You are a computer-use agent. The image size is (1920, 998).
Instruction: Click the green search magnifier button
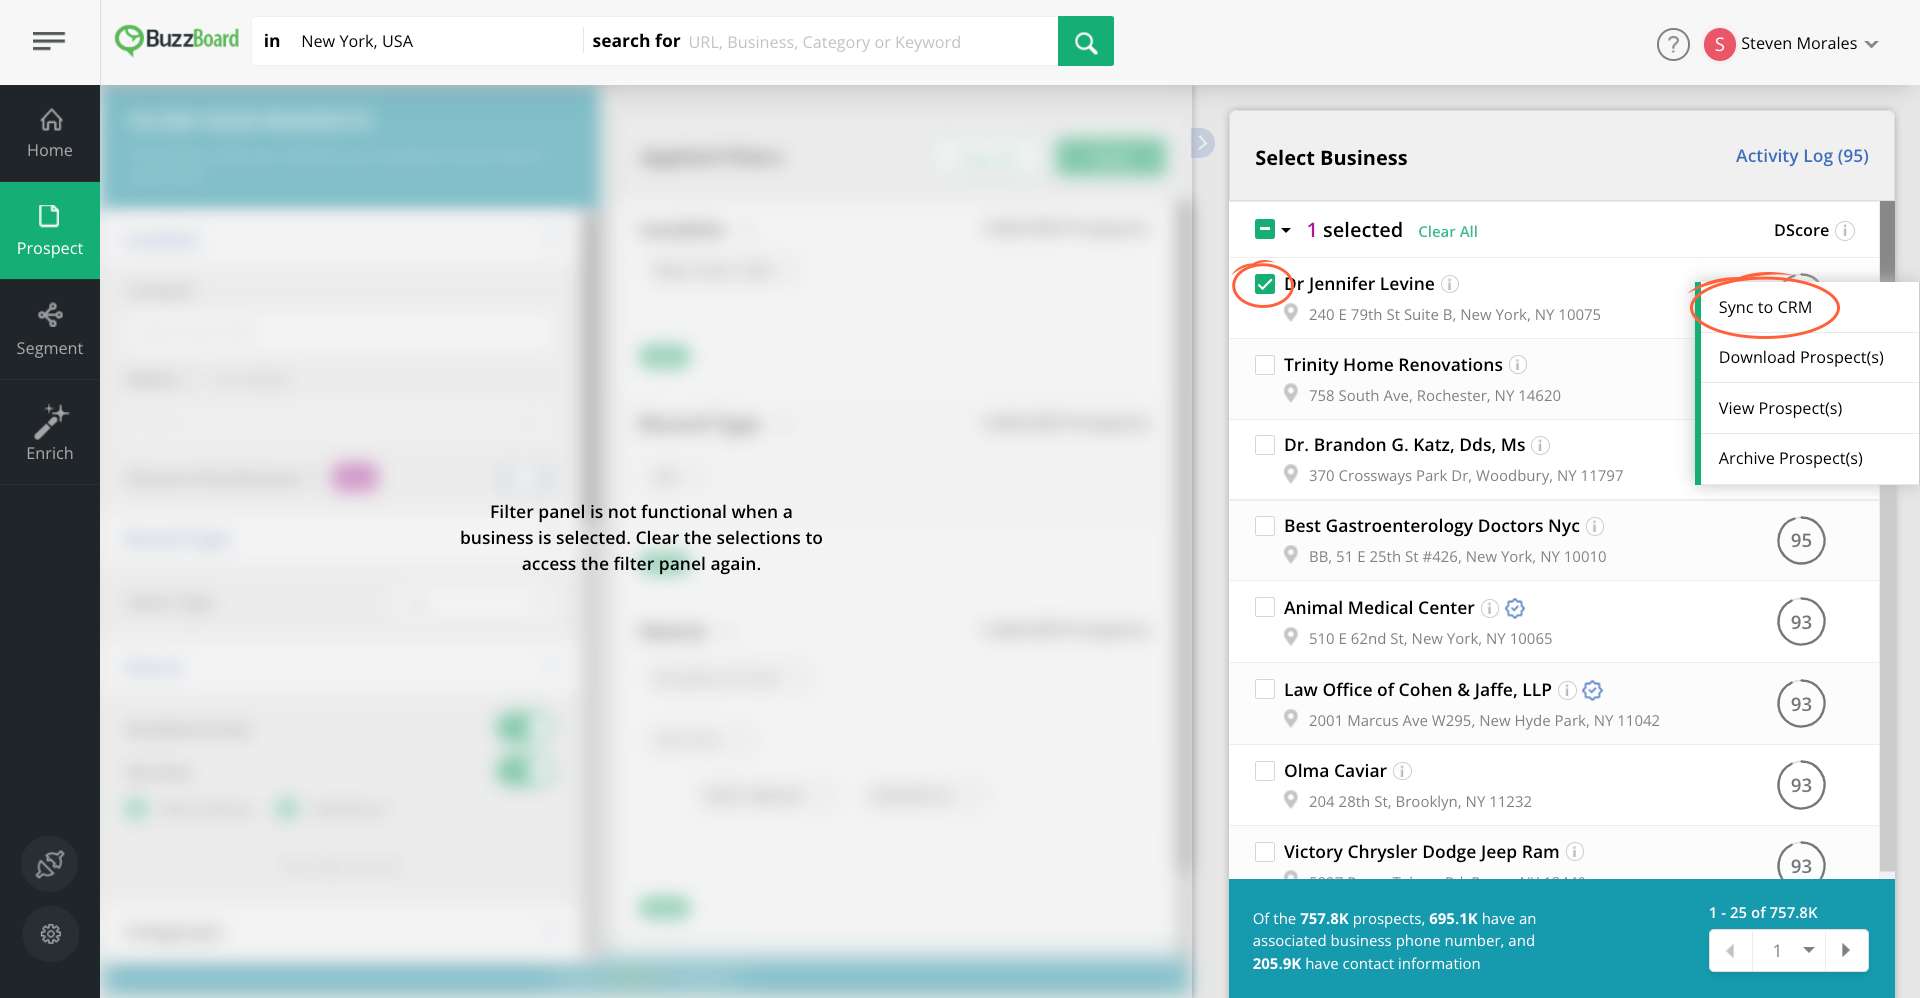pos(1085,42)
